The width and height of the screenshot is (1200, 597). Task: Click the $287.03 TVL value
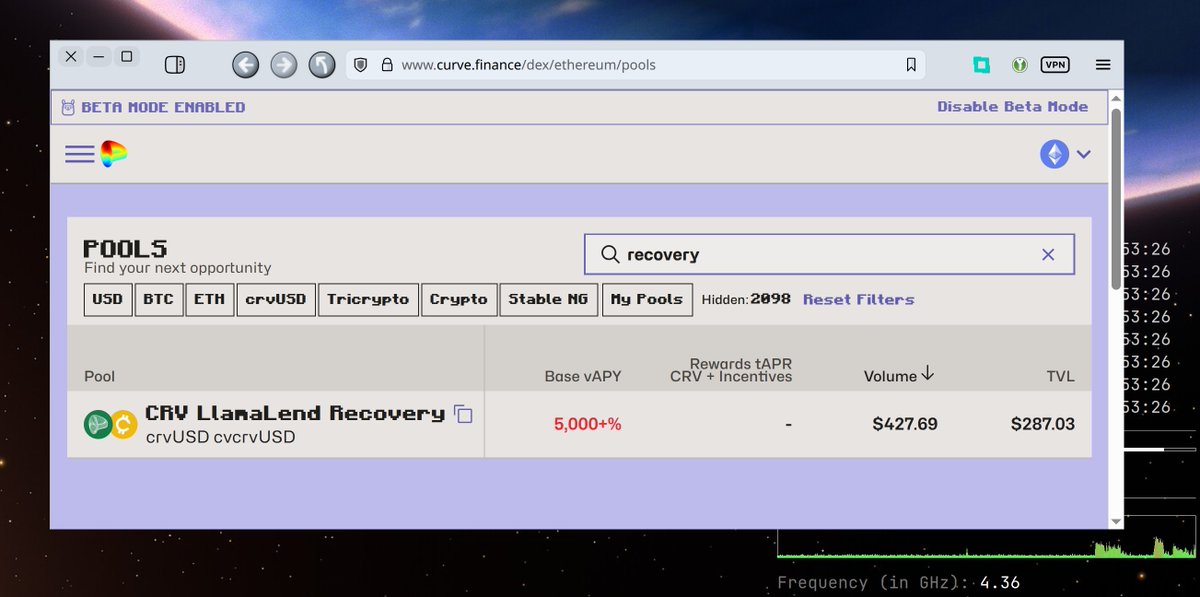pos(1043,424)
